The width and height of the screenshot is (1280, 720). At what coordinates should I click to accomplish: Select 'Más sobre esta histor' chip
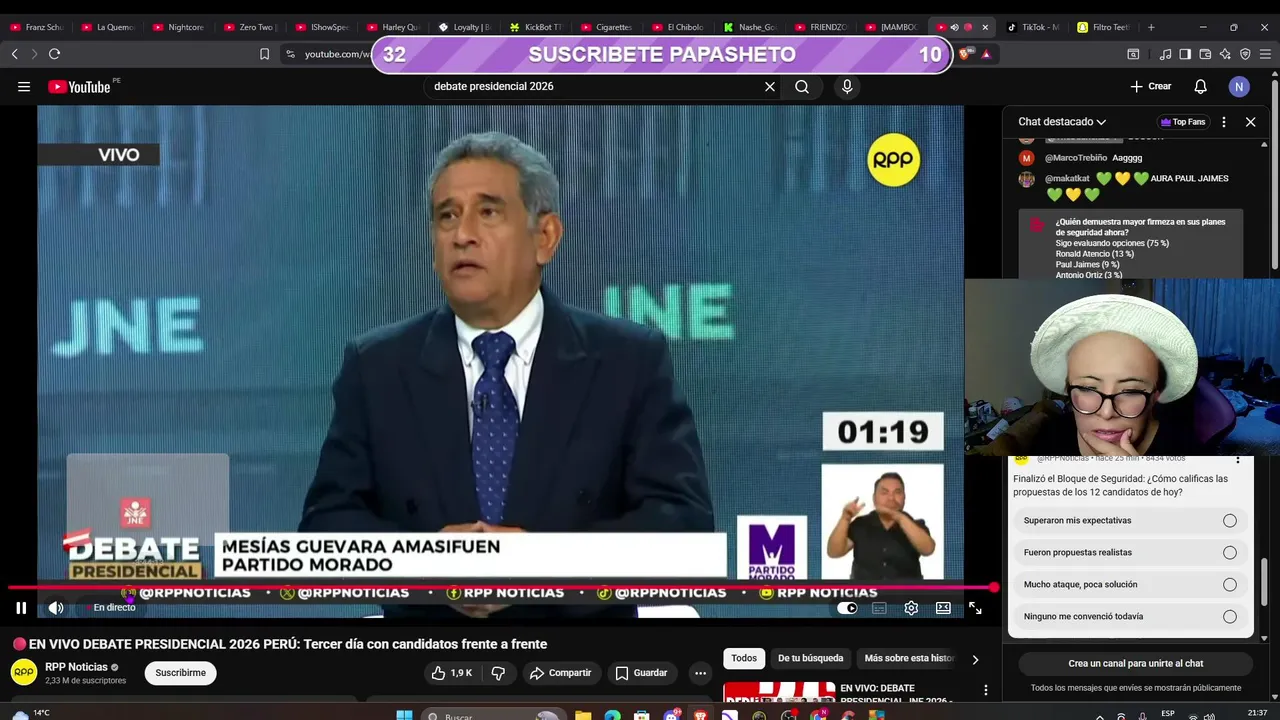[909, 658]
